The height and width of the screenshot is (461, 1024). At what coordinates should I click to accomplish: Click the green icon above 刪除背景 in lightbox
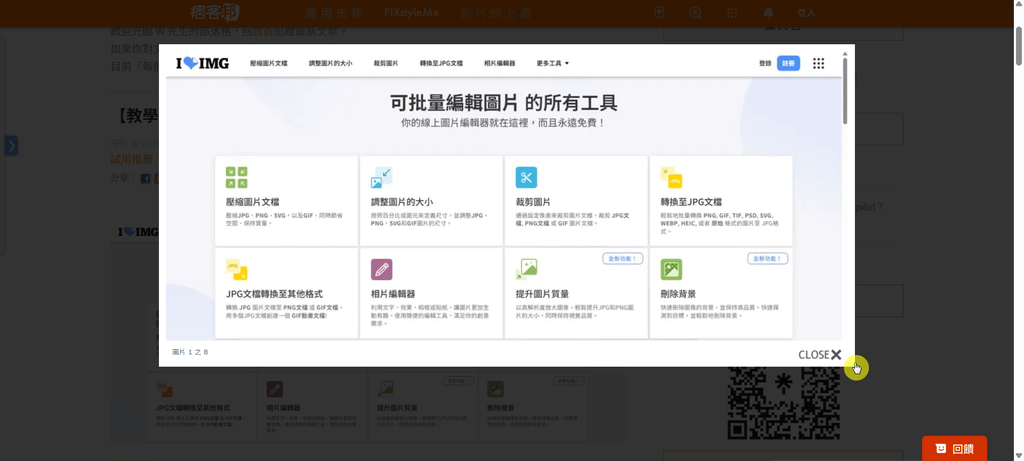pyautogui.click(x=671, y=270)
